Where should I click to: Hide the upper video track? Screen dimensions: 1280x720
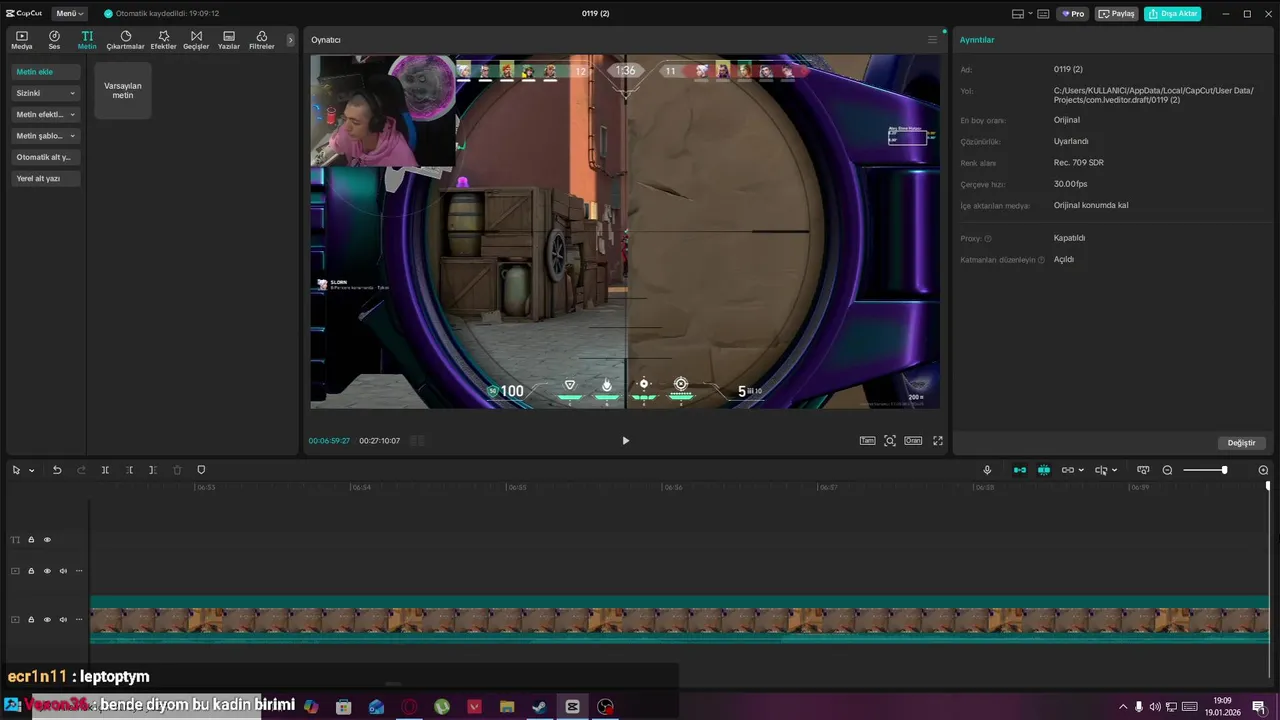coord(47,571)
